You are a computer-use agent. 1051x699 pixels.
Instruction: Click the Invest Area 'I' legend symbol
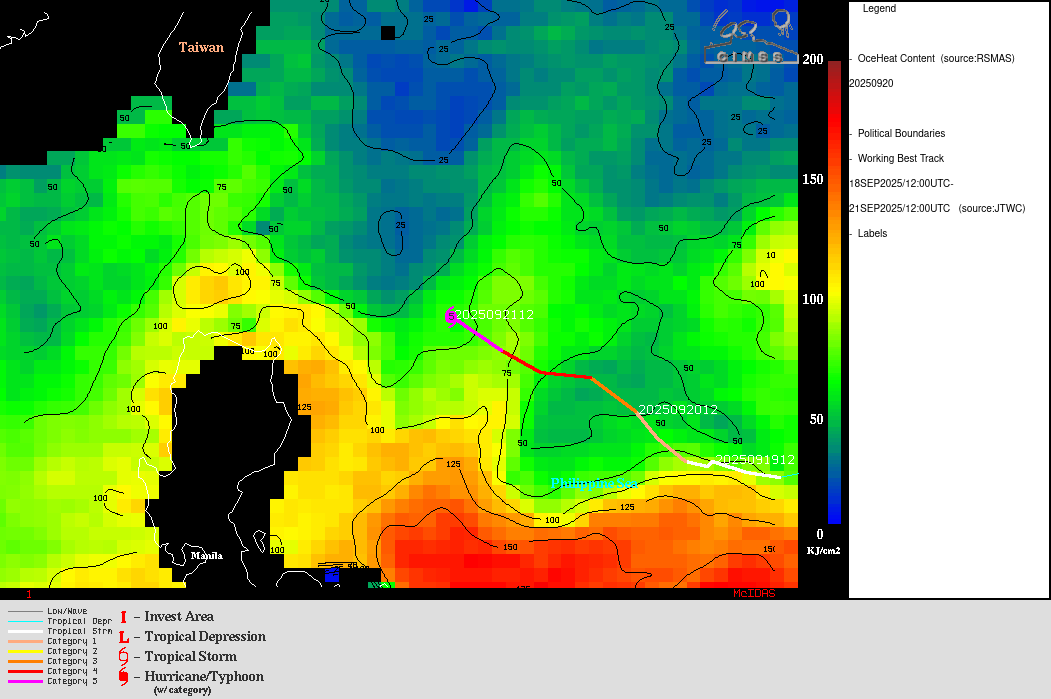click(123, 617)
